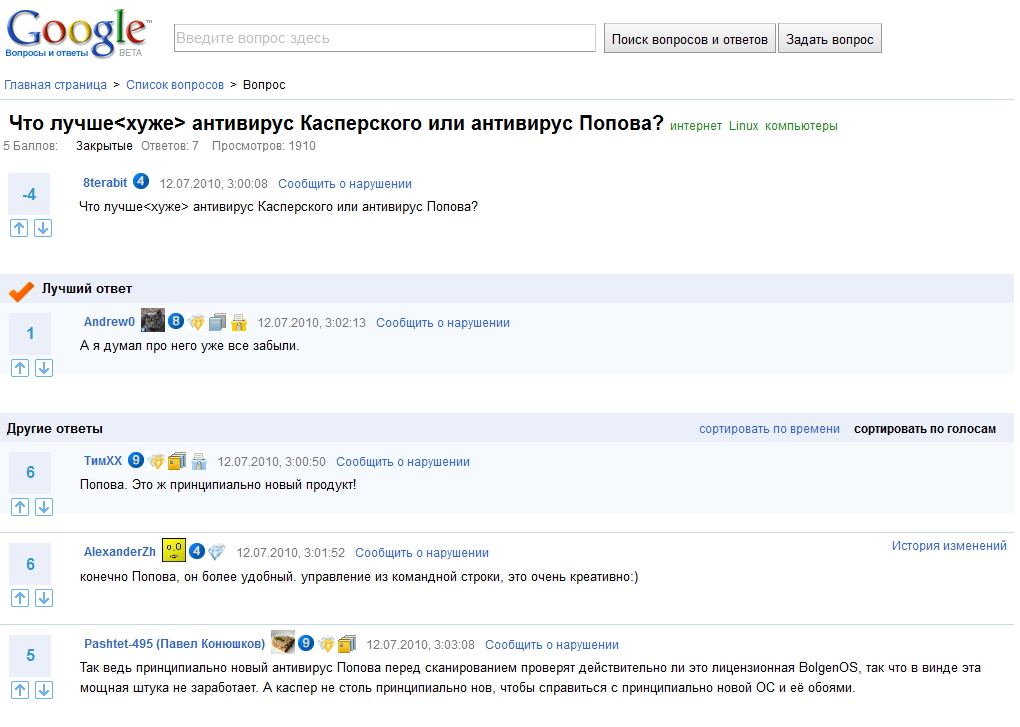This screenshot has width=1020, height=727.
Task: Click 'Просмотров: 1910' text
Action: pyautogui.click(x=263, y=146)
